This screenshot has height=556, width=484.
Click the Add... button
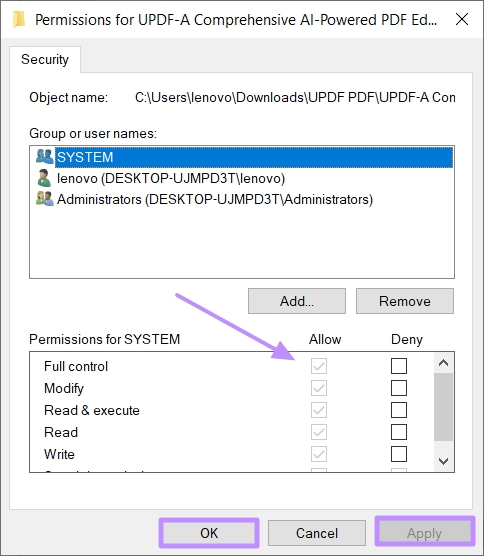pyautogui.click(x=297, y=301)
